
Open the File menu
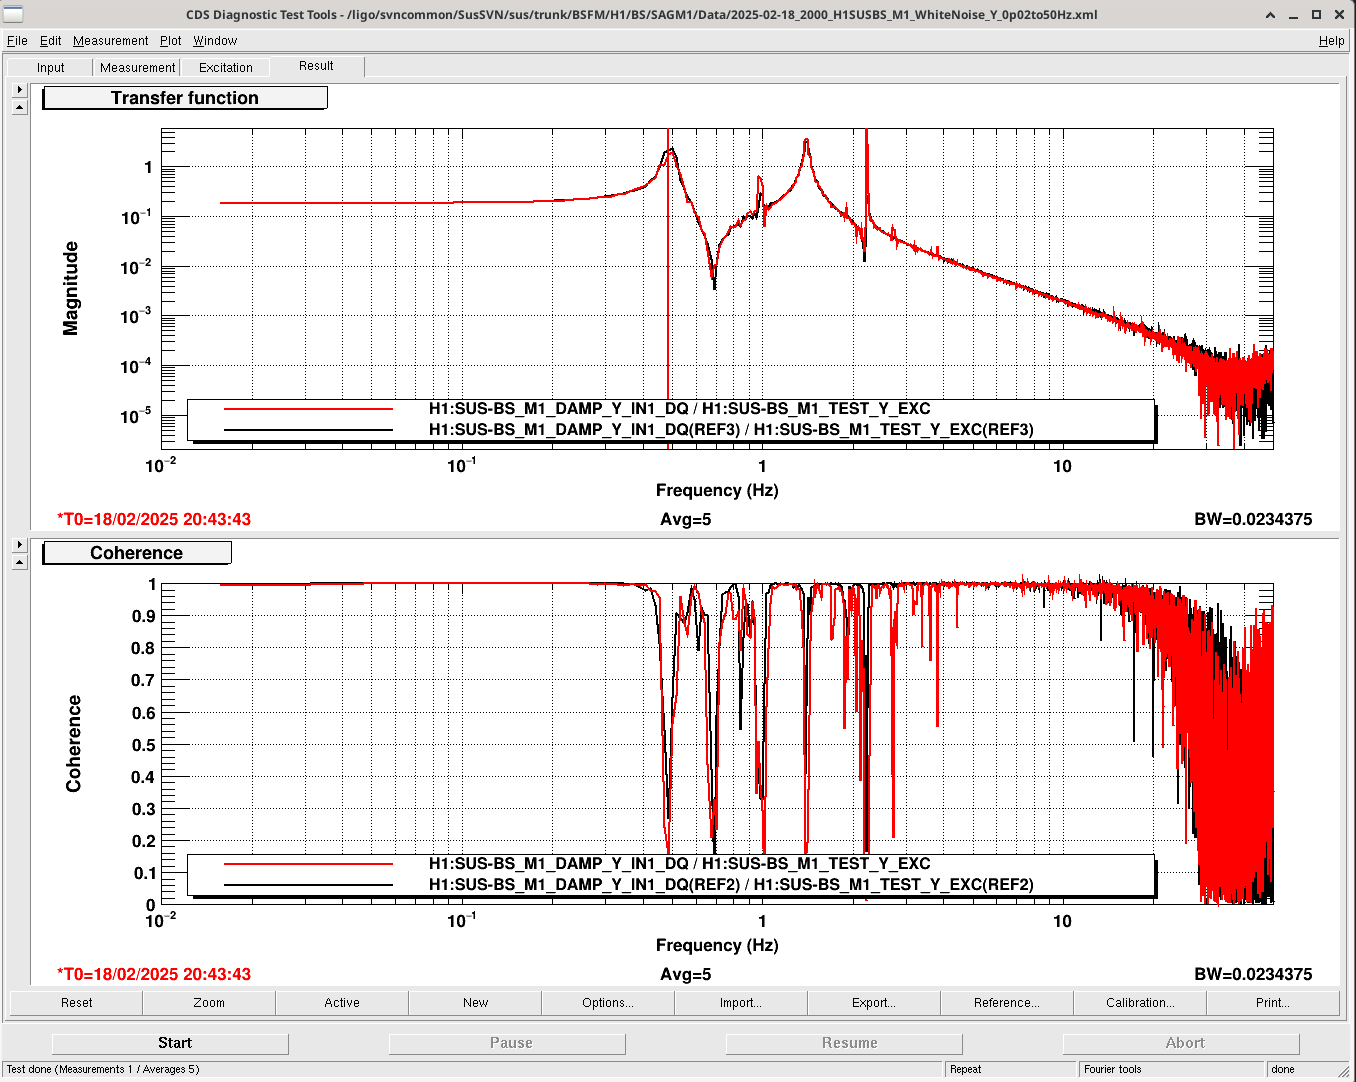point(17,41)
